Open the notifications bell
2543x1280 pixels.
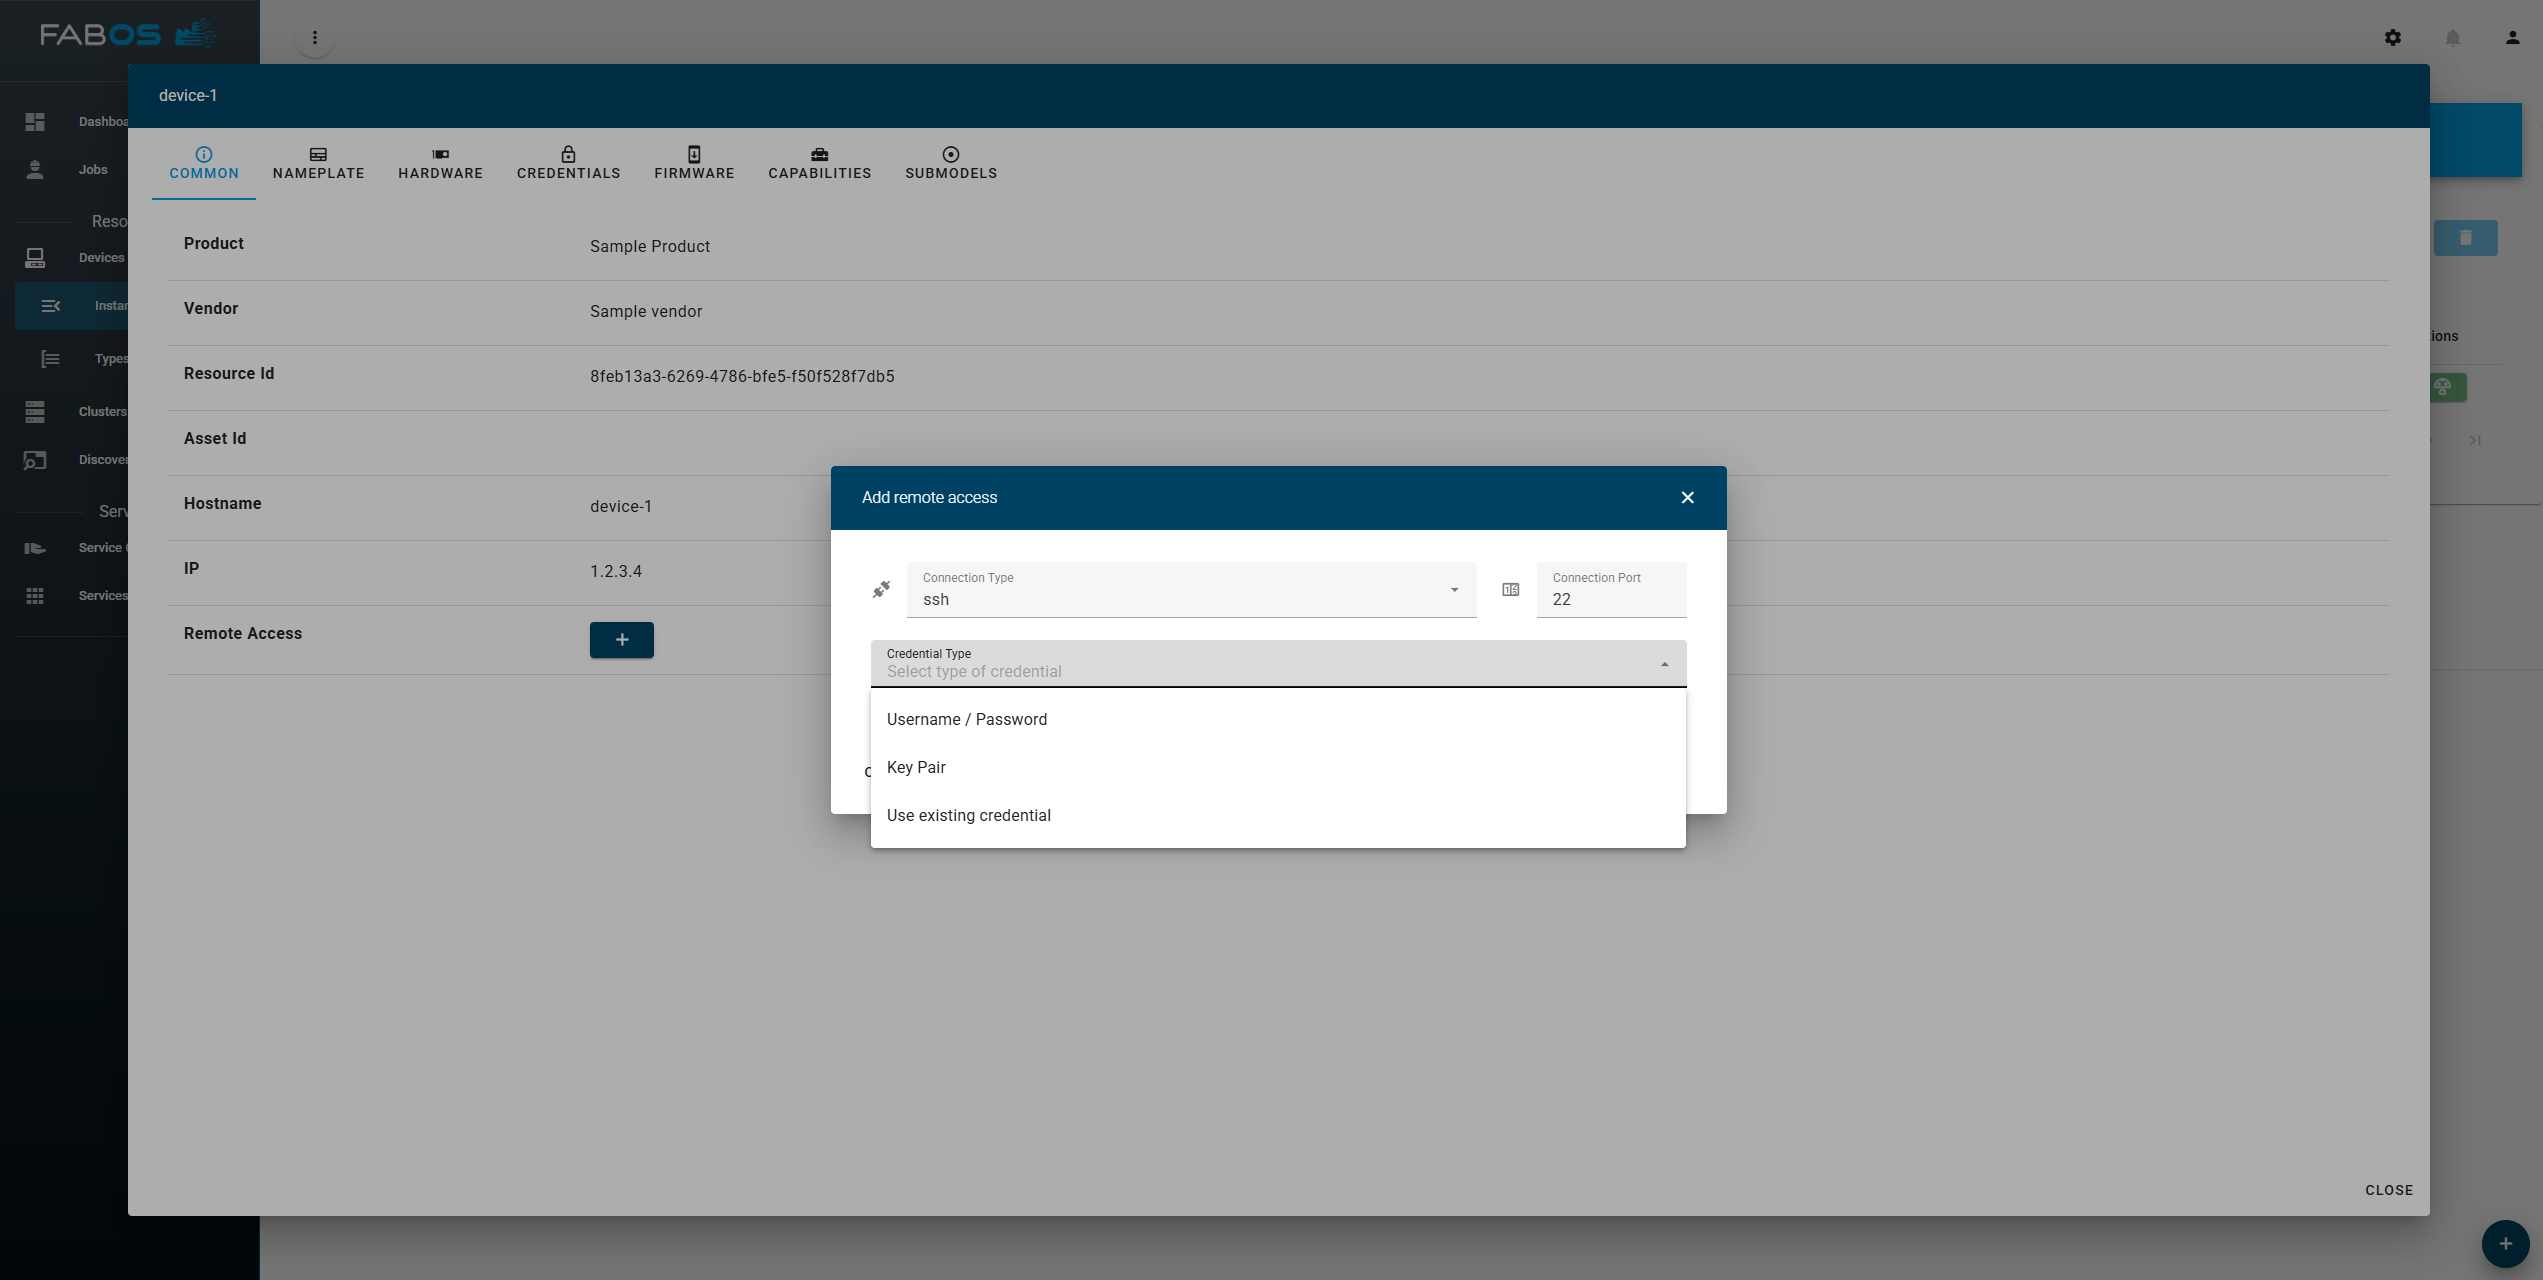(x=2452, y=37)
